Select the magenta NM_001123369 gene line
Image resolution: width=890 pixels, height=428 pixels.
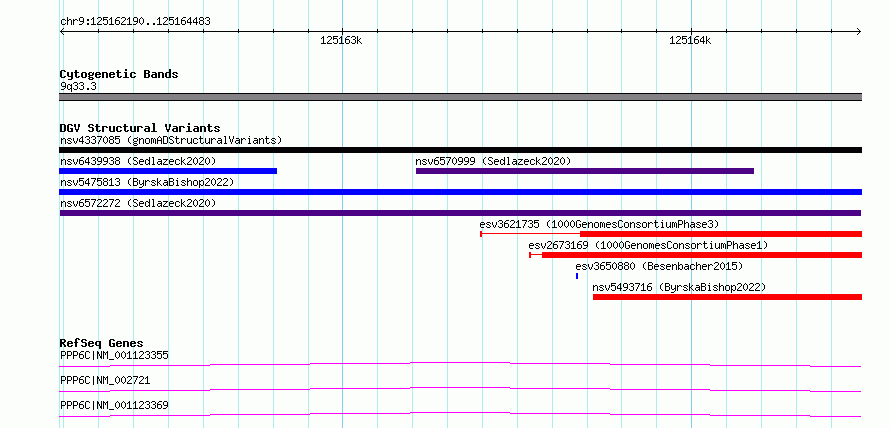tap(460, 414)
